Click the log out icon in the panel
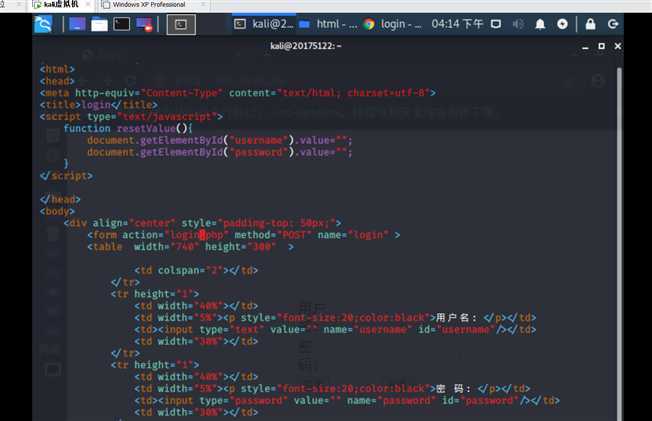Viewport: 652px width, 421px height. click(613, 24)
